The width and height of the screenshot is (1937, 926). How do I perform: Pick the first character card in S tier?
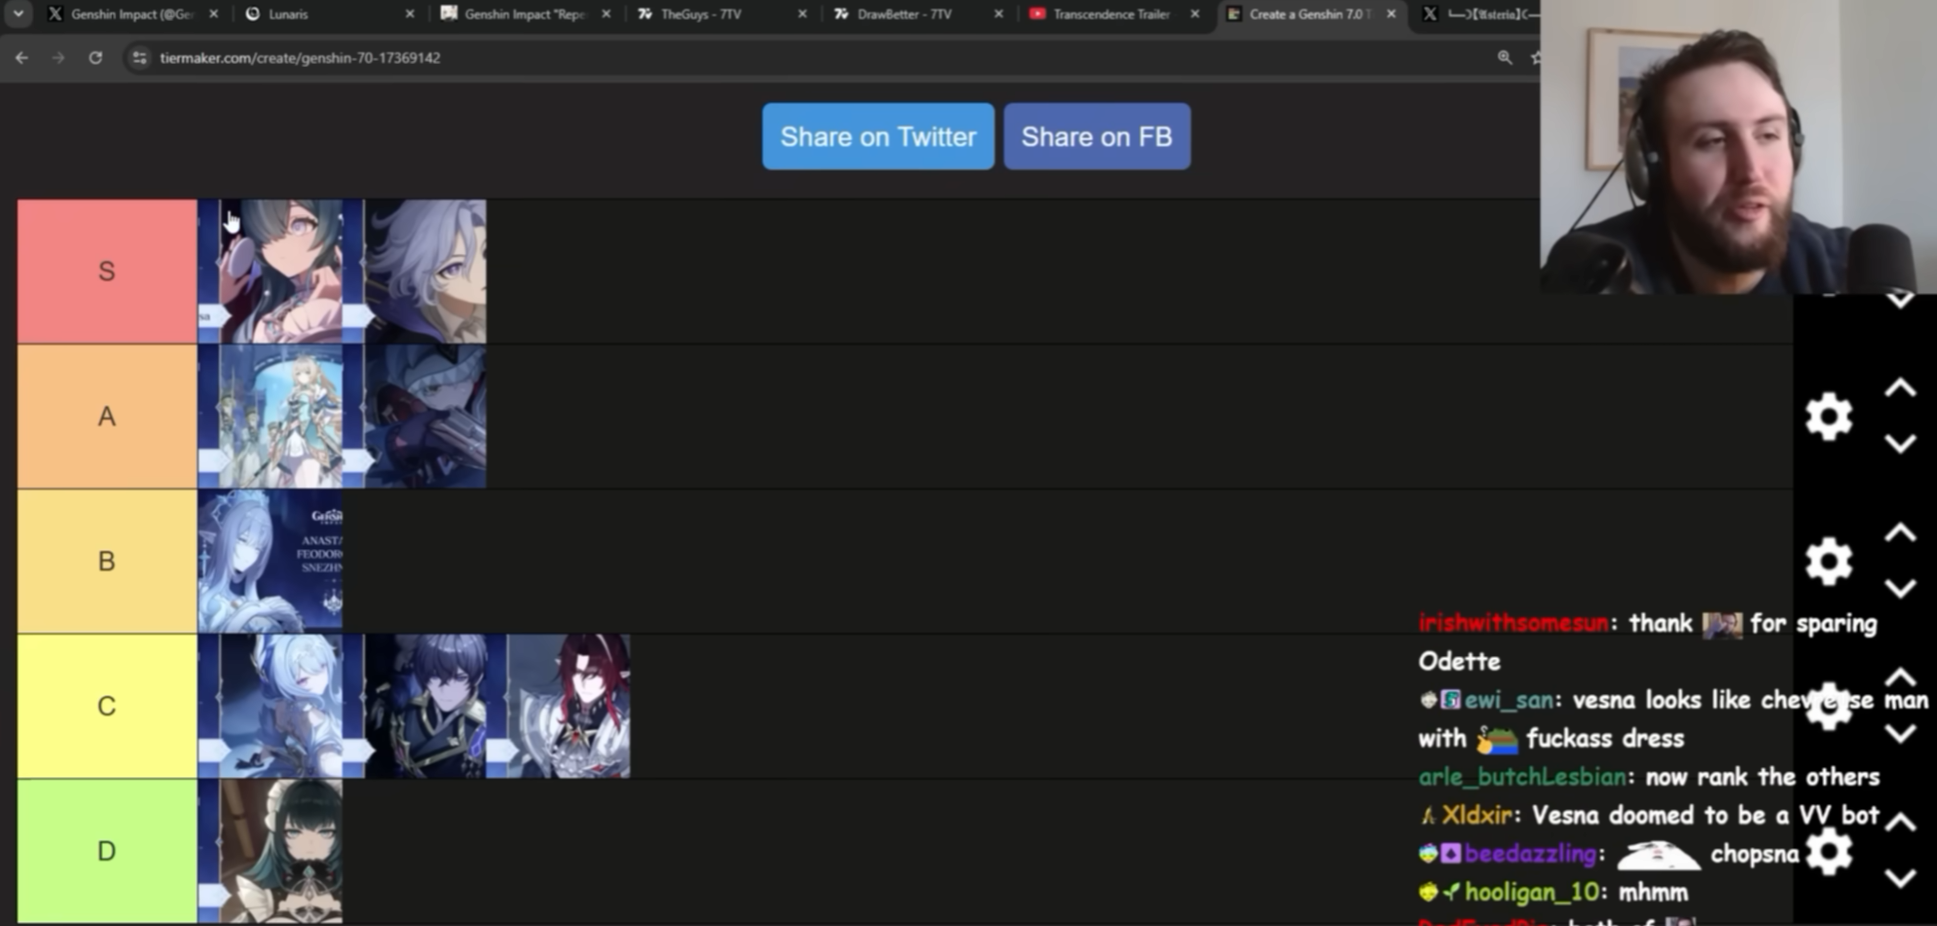[x=270, y=271]
